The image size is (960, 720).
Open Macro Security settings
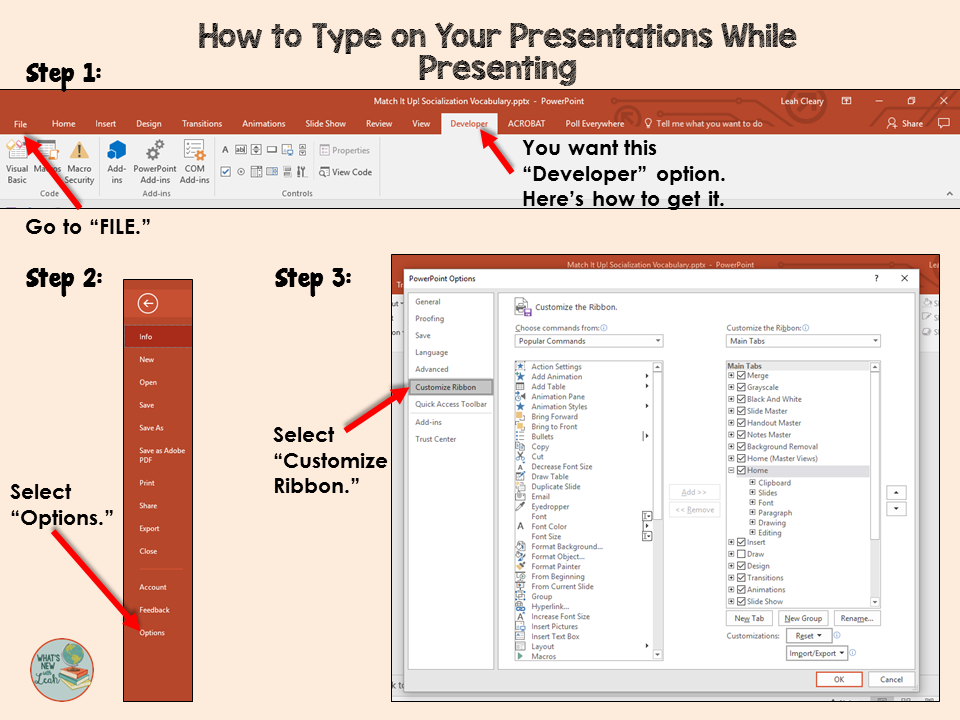point(79,162)
